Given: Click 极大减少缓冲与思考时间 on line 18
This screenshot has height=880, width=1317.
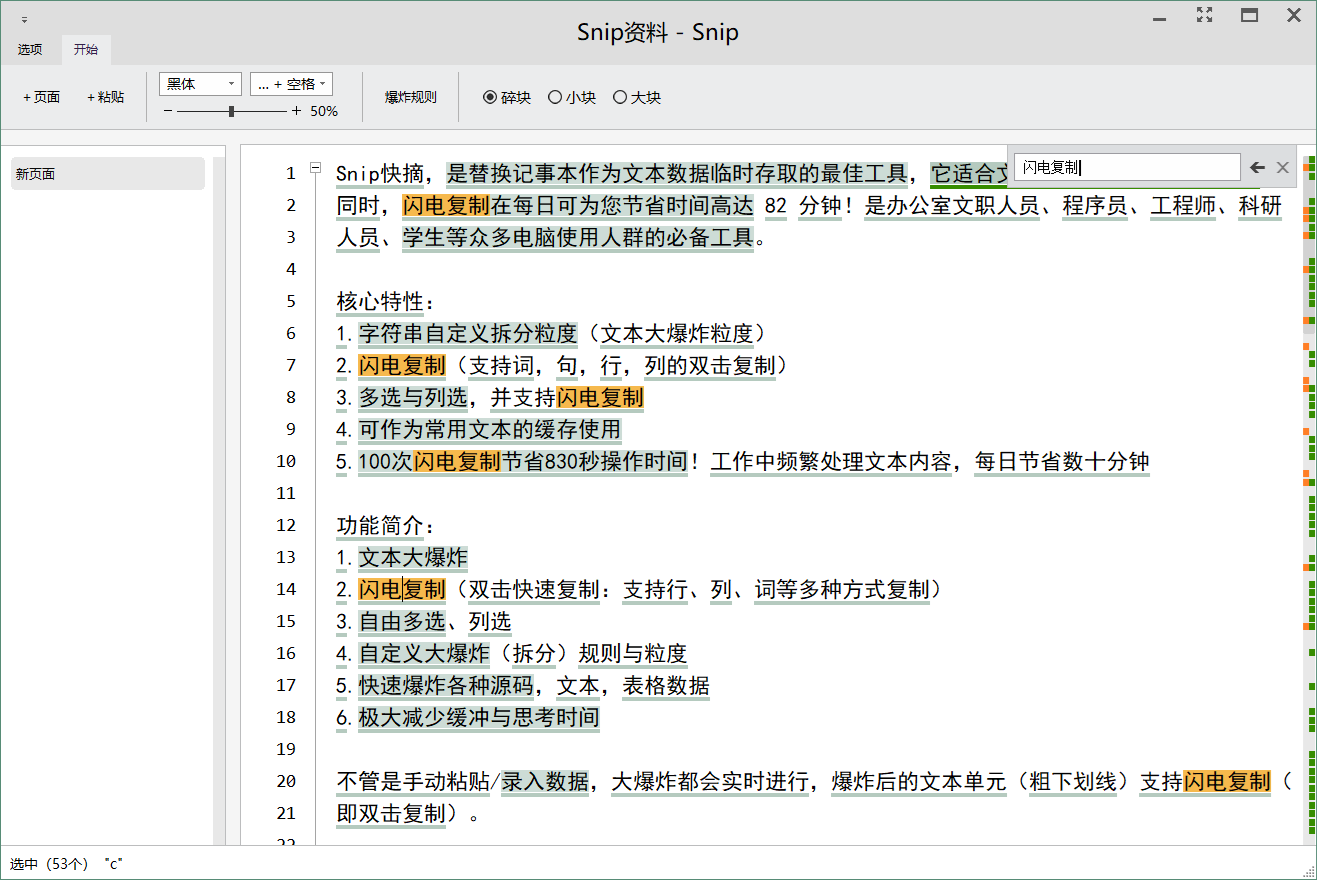Looking at the screenshot, I should point(479,717).
